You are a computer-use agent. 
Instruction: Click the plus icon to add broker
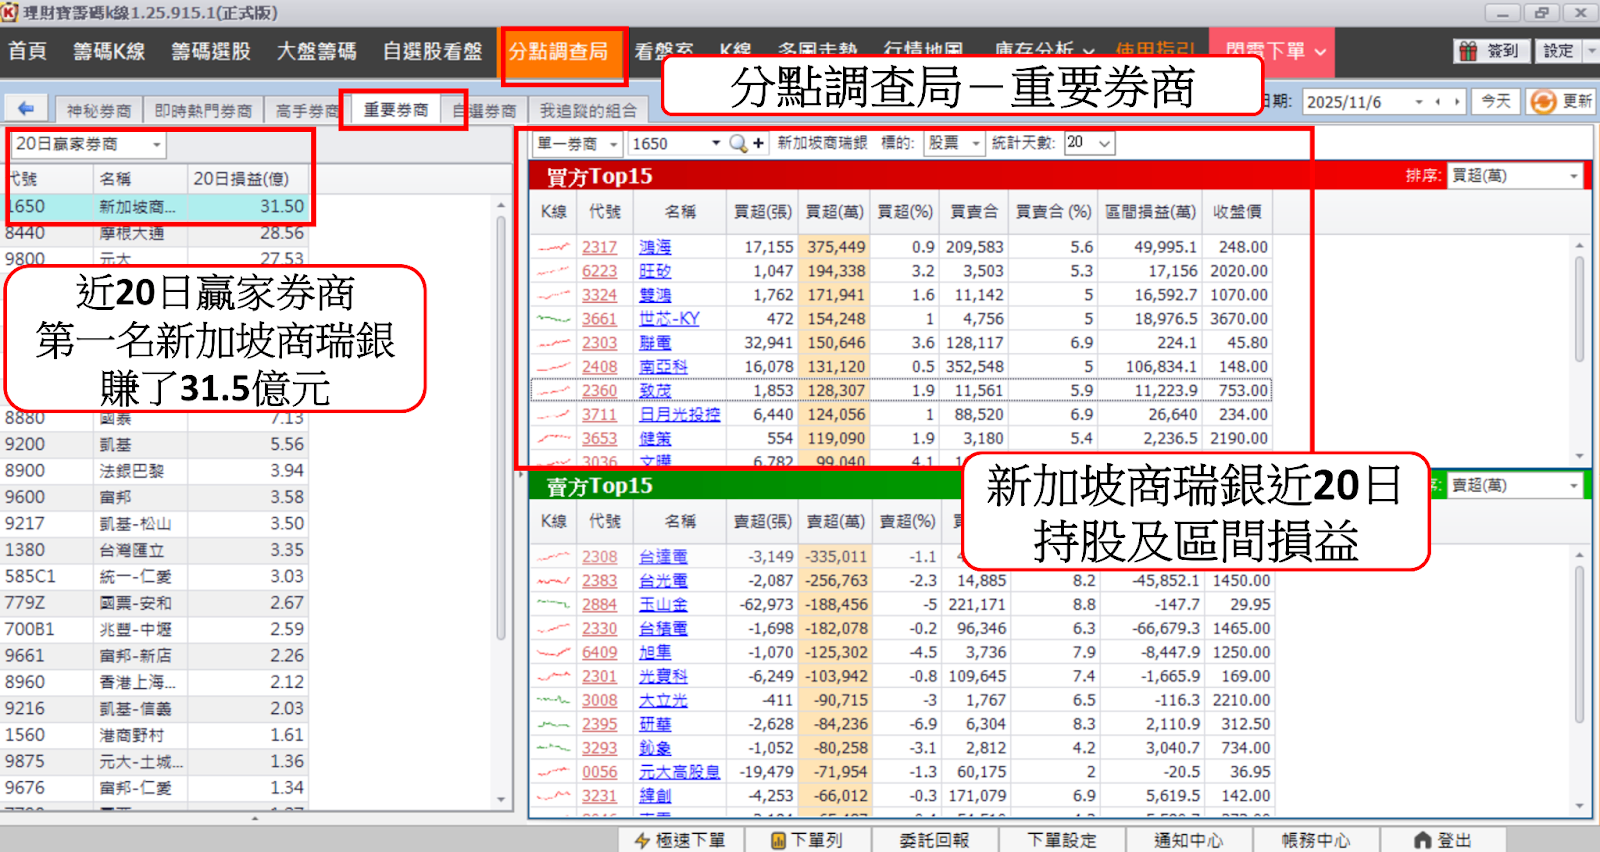tap(758, 143)
